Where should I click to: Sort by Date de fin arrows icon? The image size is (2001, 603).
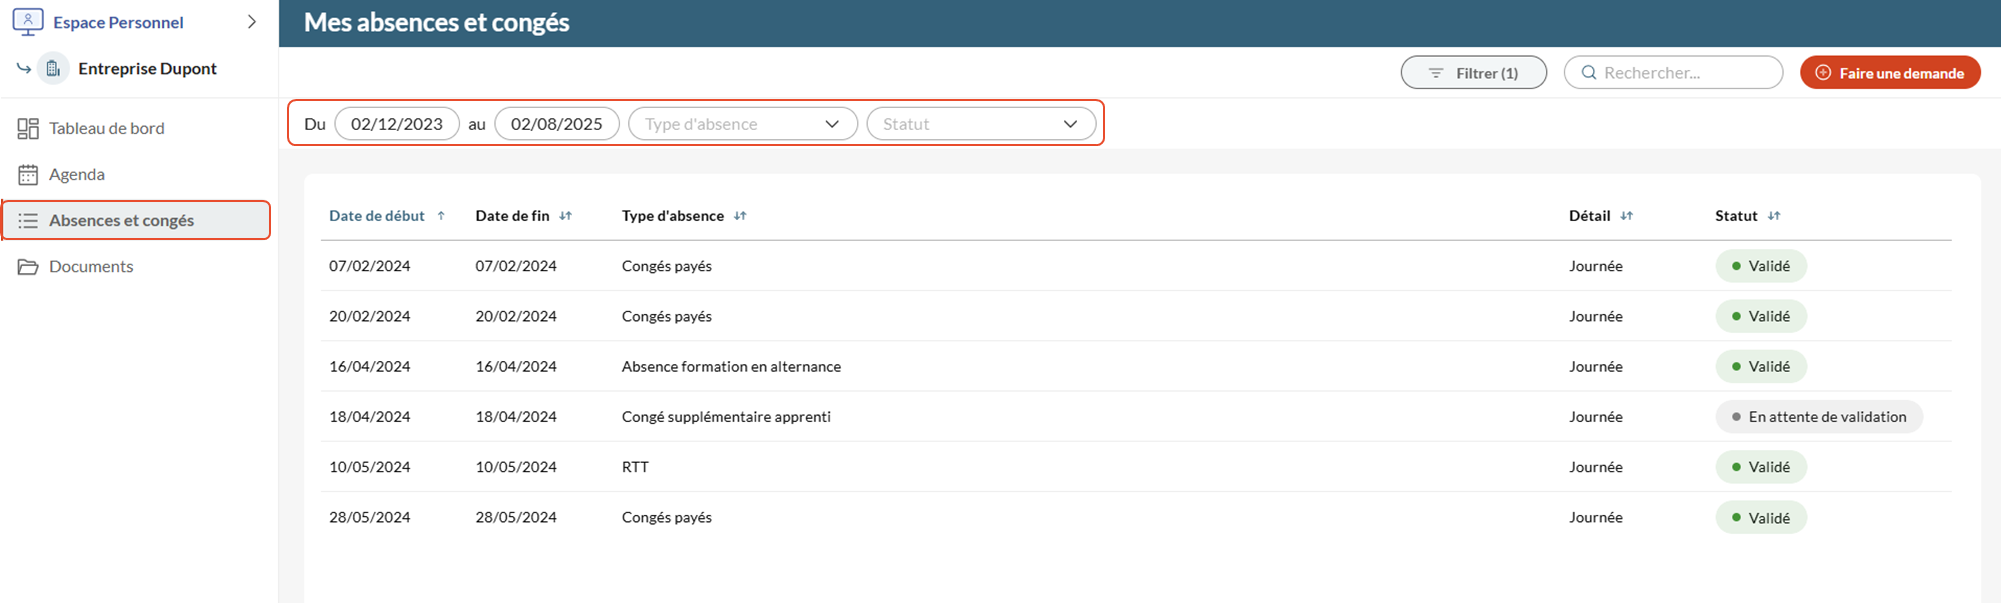[x=566, y=216]
